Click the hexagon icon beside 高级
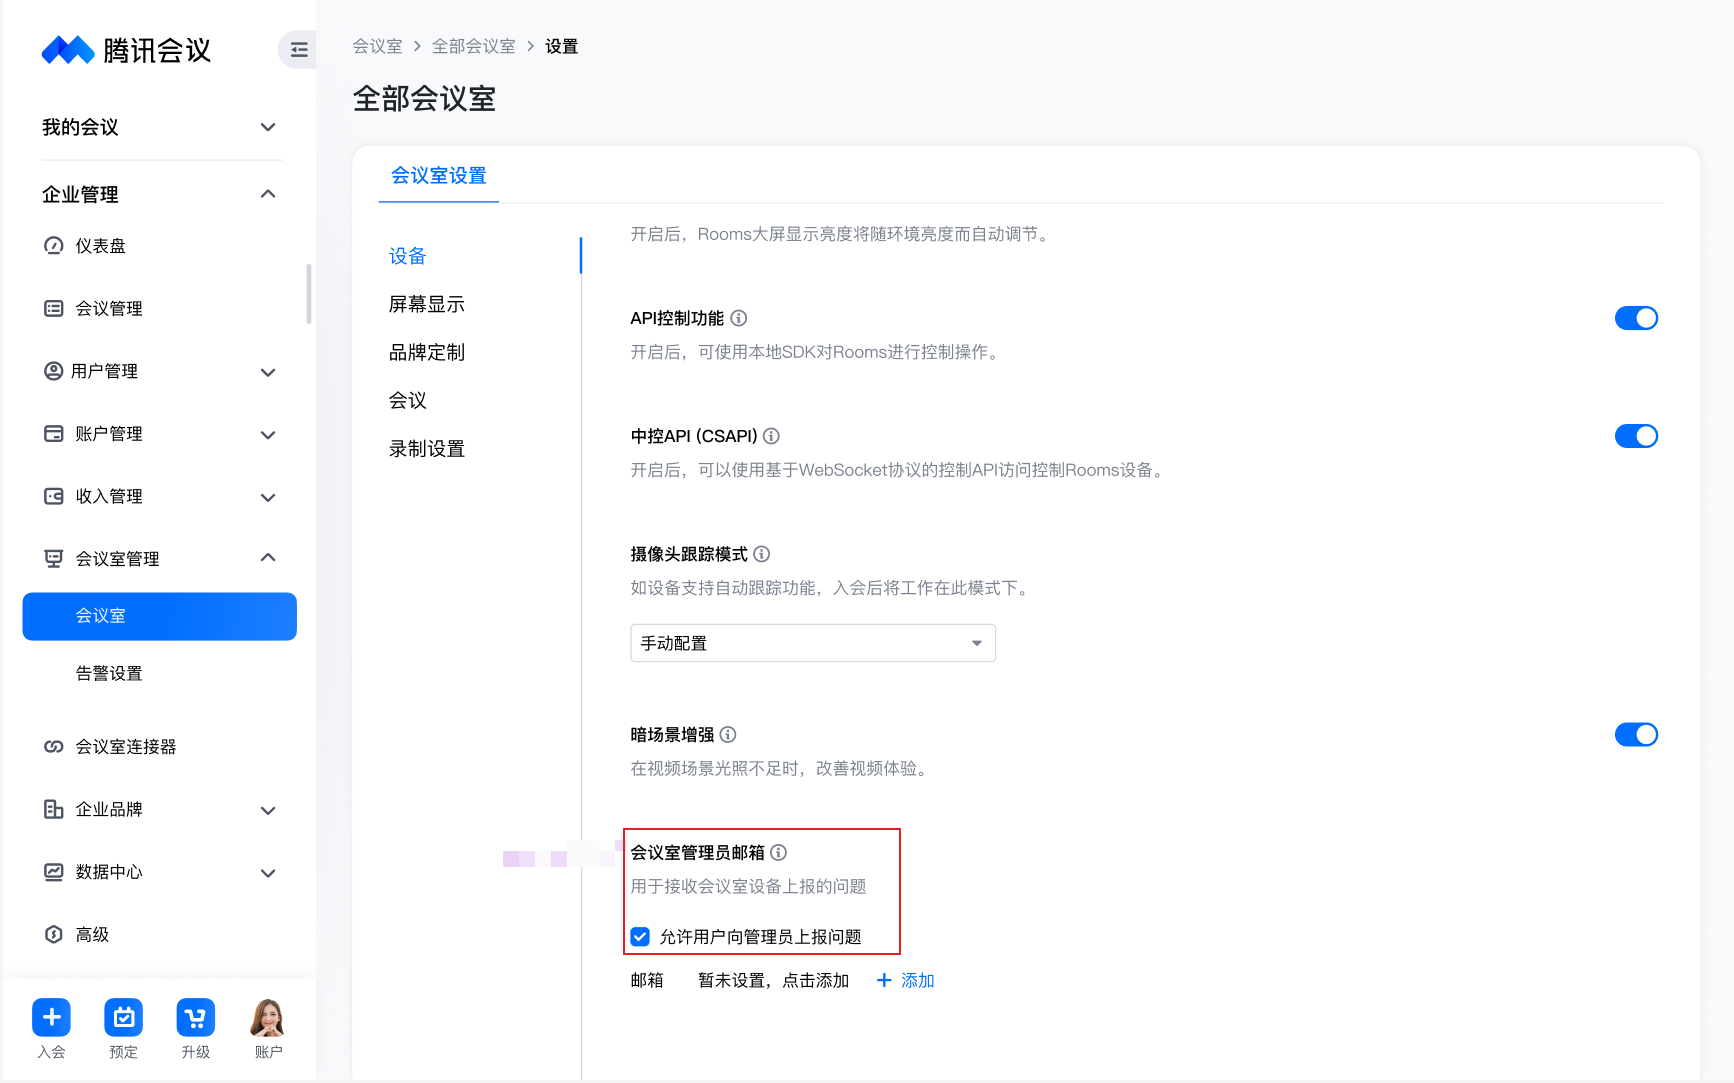Viewport: 1734px width, 1083px height. pyautogui.click(x=54, y=934)
